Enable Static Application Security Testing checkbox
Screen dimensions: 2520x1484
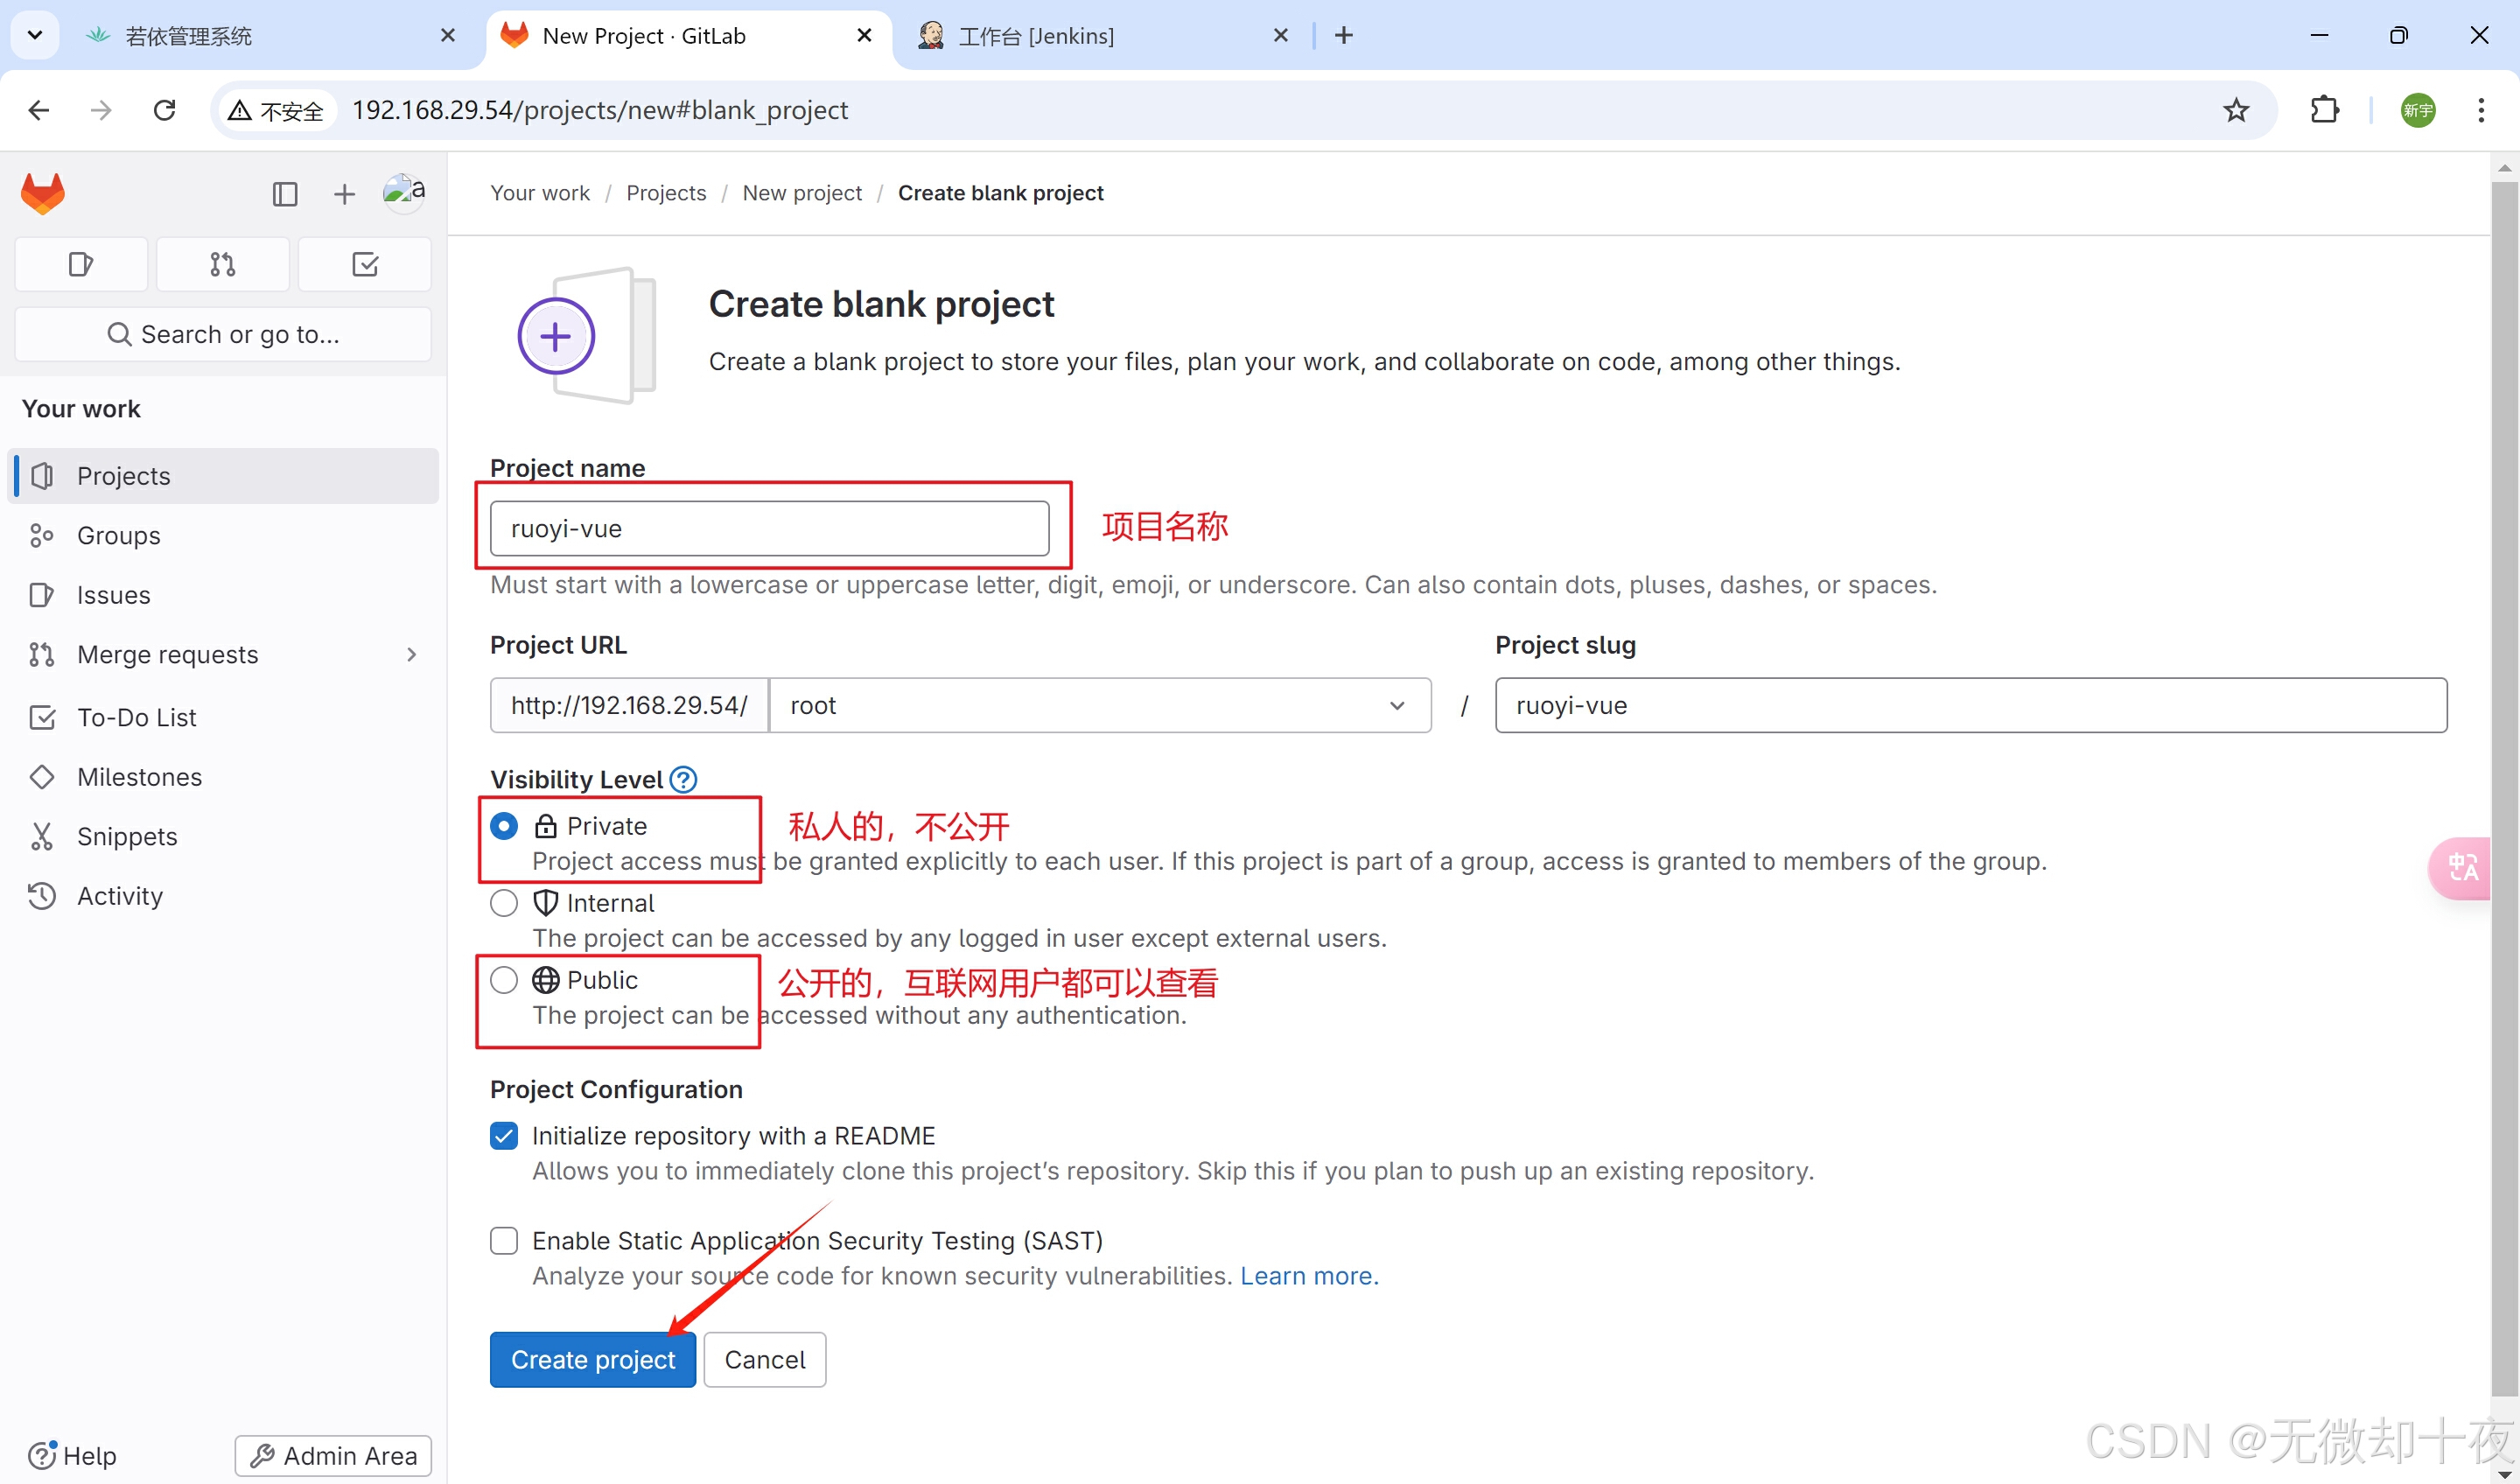click(x=504, y=1240)
